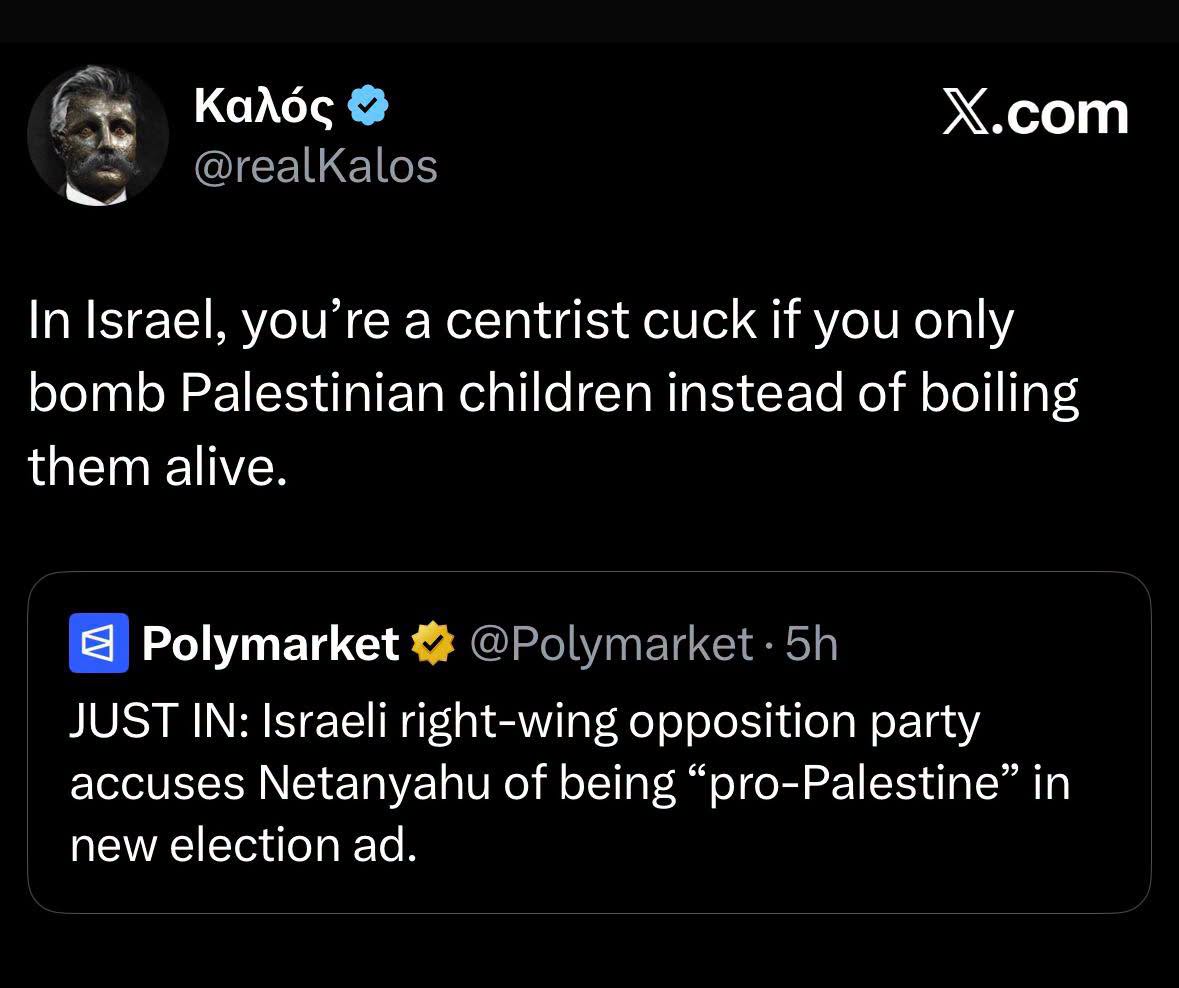This screenshot has width=1179, height=988.
Task: Open the 5h timestamp of quoted post
Action: point(811,644)
